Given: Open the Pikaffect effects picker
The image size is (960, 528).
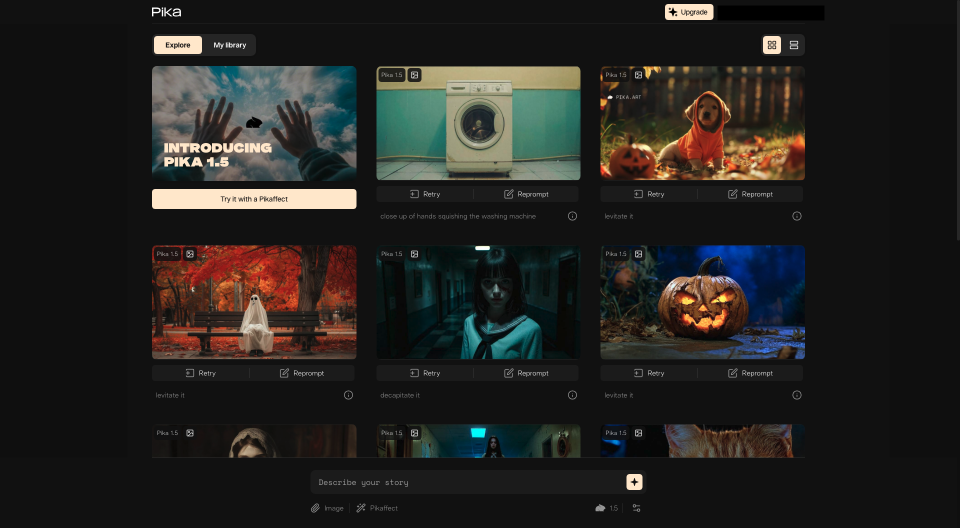Looking at the screenshot, I should 377,508.
